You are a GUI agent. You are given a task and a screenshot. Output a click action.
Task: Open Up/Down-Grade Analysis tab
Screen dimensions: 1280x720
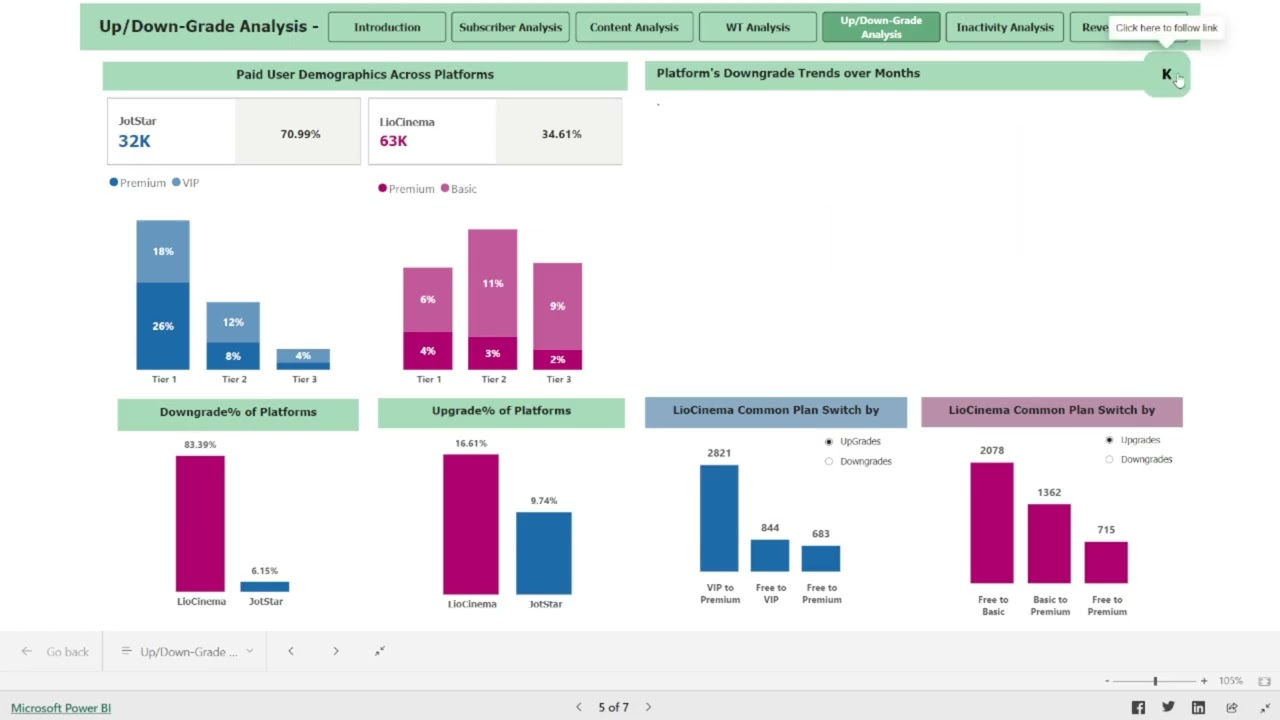[881, 27]
